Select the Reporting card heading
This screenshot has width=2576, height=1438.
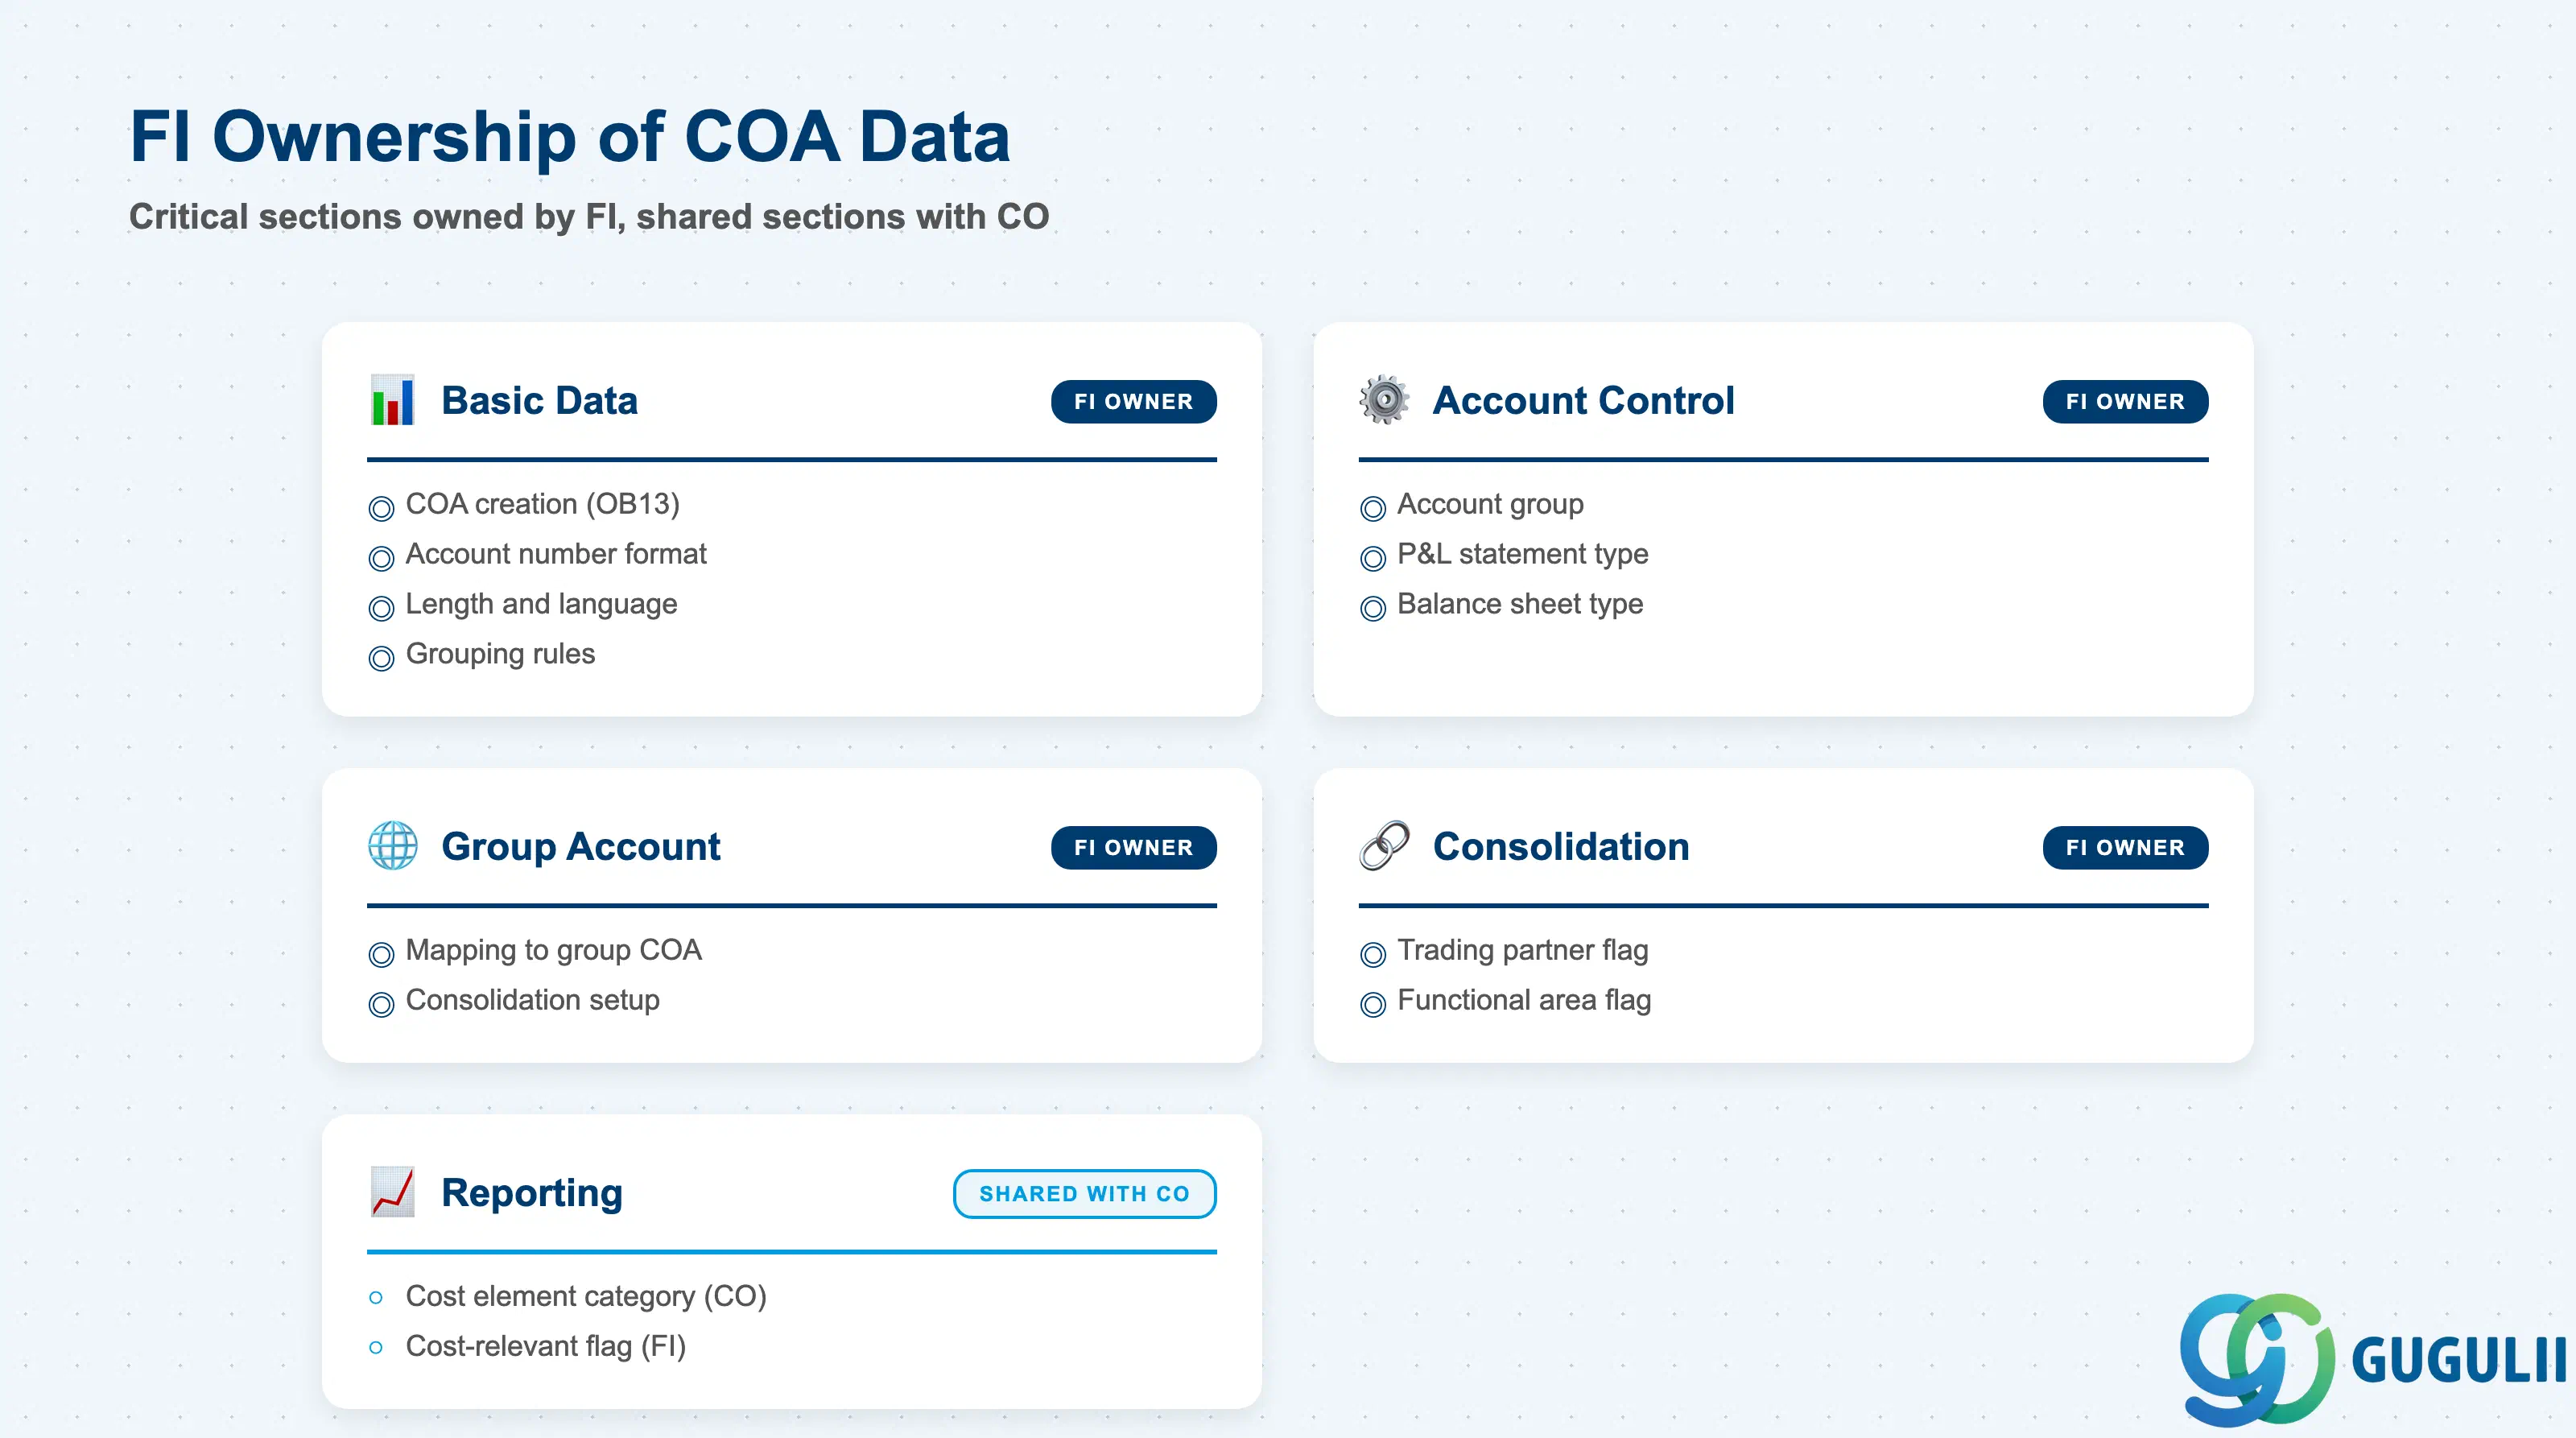[531, 1193]
